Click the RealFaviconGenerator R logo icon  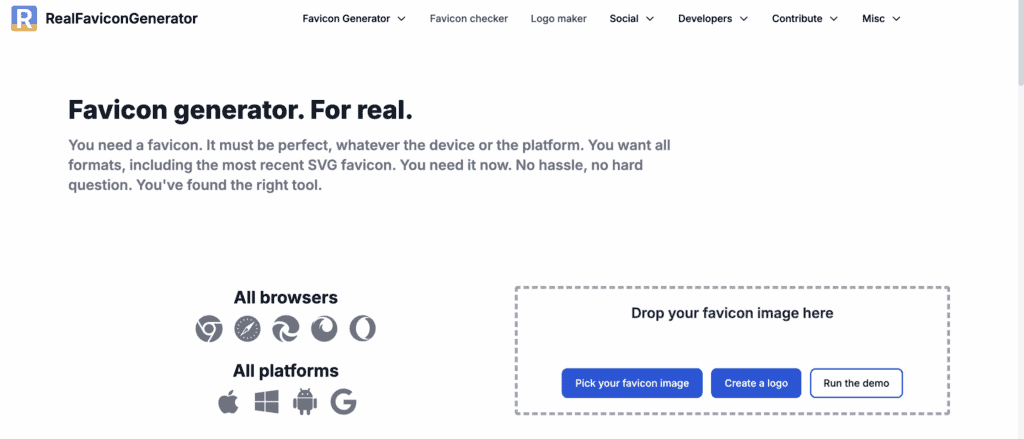[24, 18]
